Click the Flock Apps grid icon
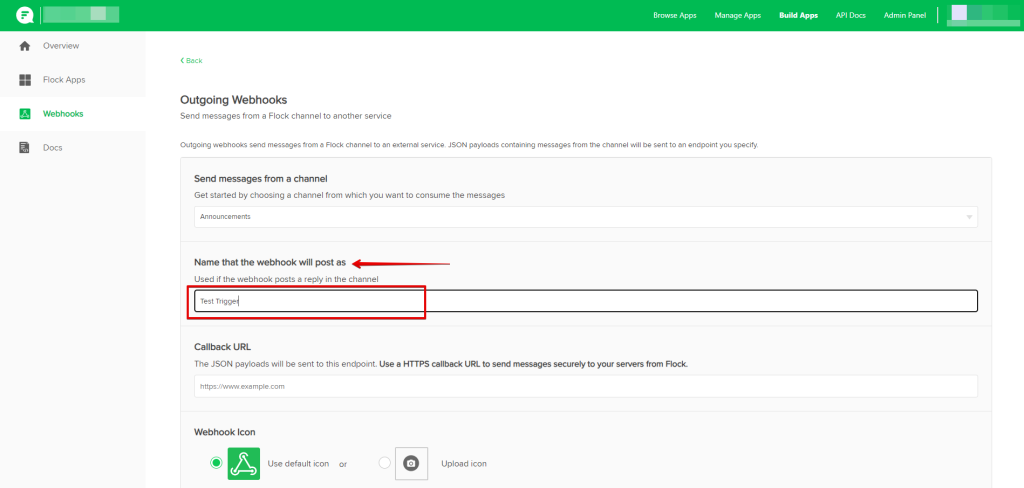This screenshot has height=488, width=1024. (x=25, y=80)
